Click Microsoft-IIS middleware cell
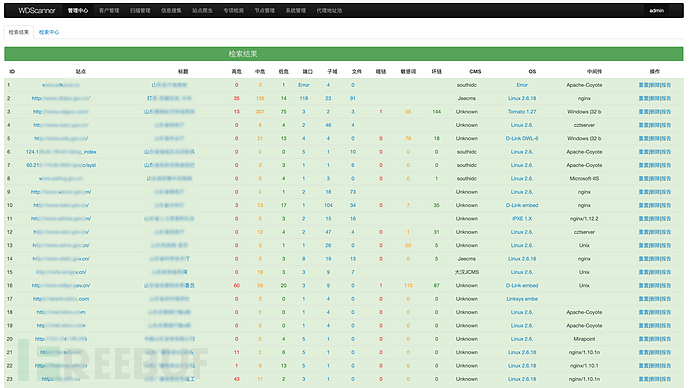The height and width of the screenshot is (388, 690). (584, 179)
